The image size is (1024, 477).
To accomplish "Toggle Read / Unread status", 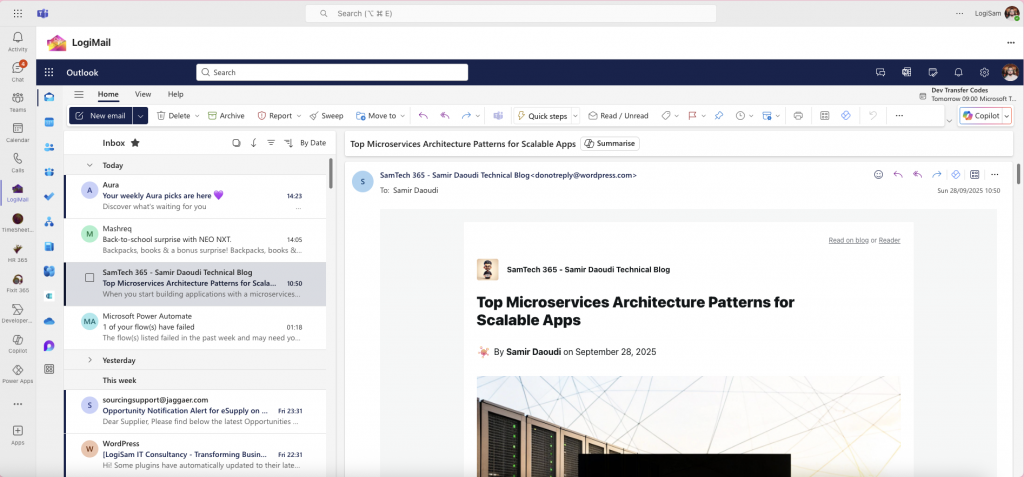I will point(618,116).
